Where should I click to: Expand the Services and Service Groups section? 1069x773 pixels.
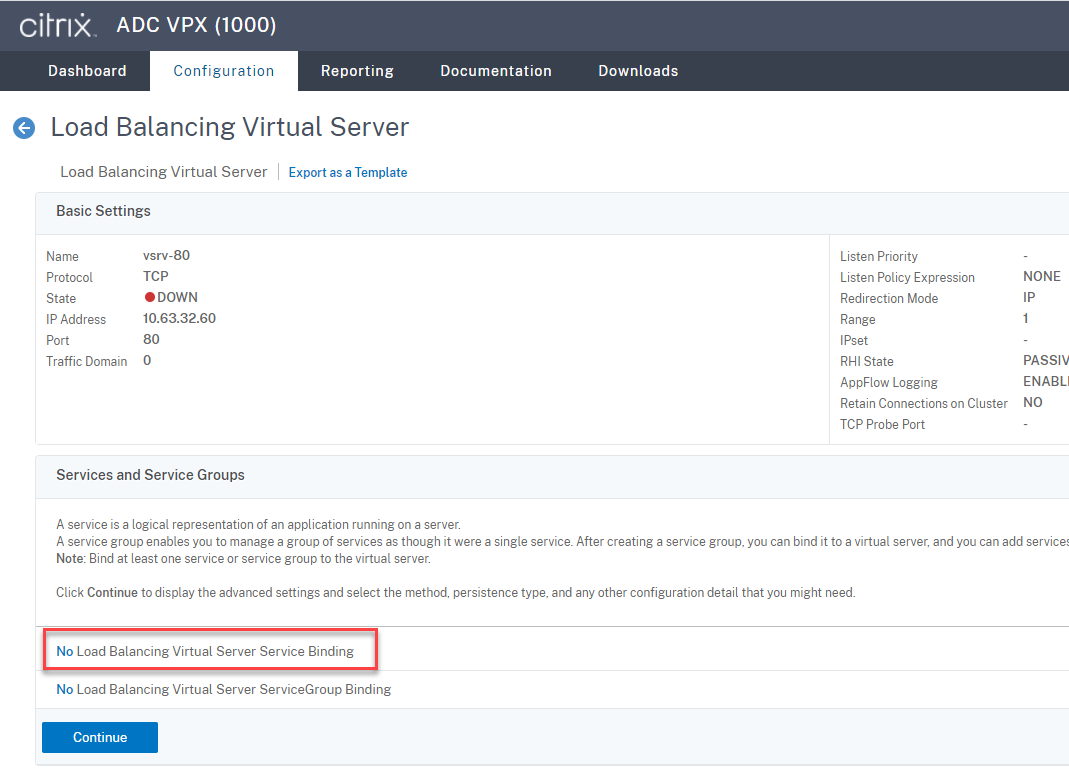click(150, 475)
